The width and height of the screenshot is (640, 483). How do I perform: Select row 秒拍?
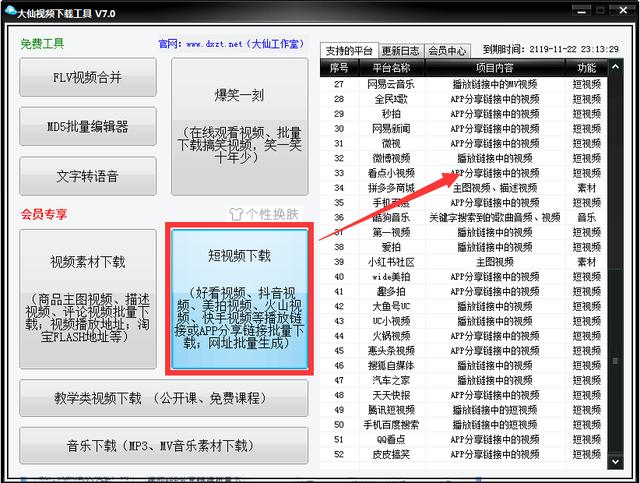(463, 114)
